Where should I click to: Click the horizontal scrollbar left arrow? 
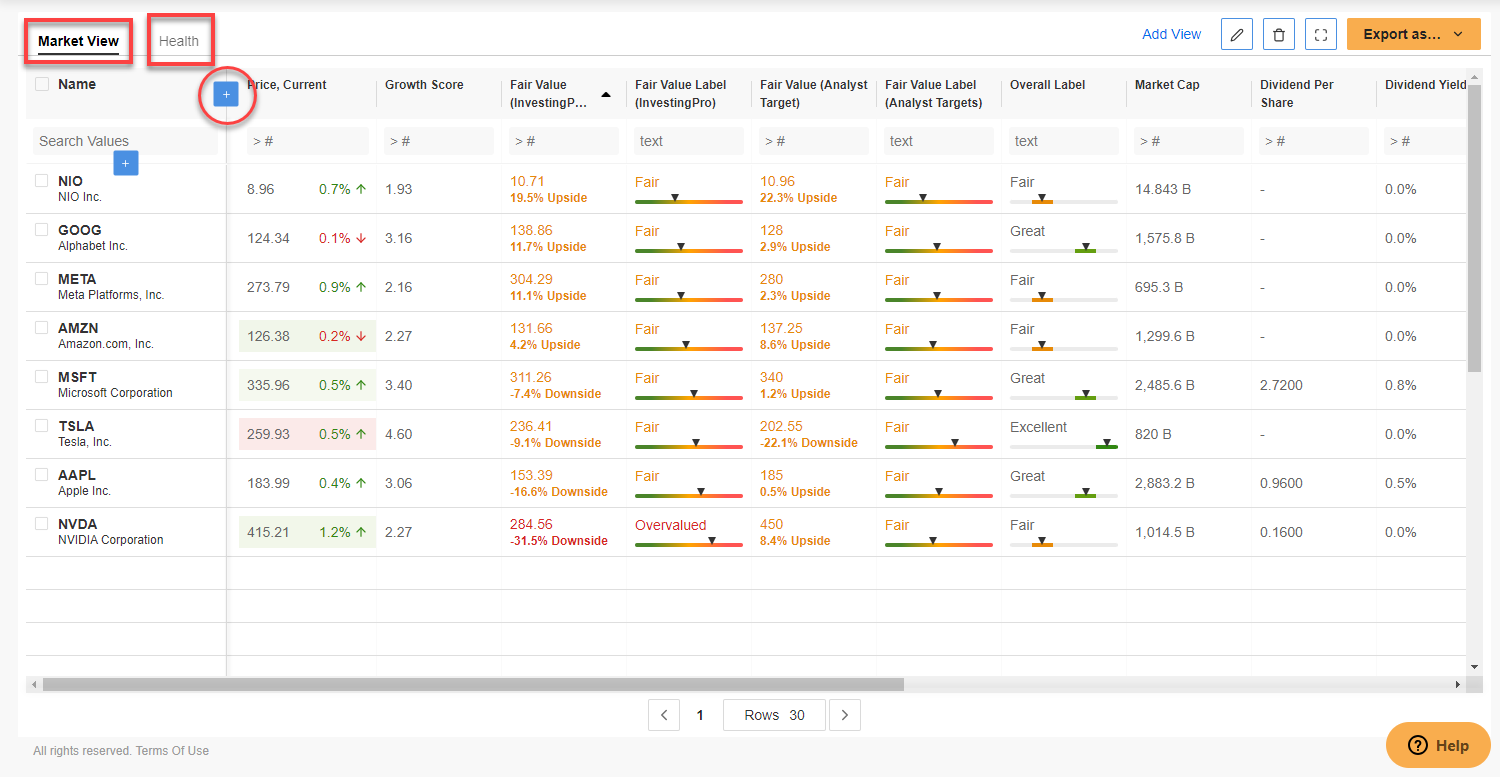pos(34,685)
